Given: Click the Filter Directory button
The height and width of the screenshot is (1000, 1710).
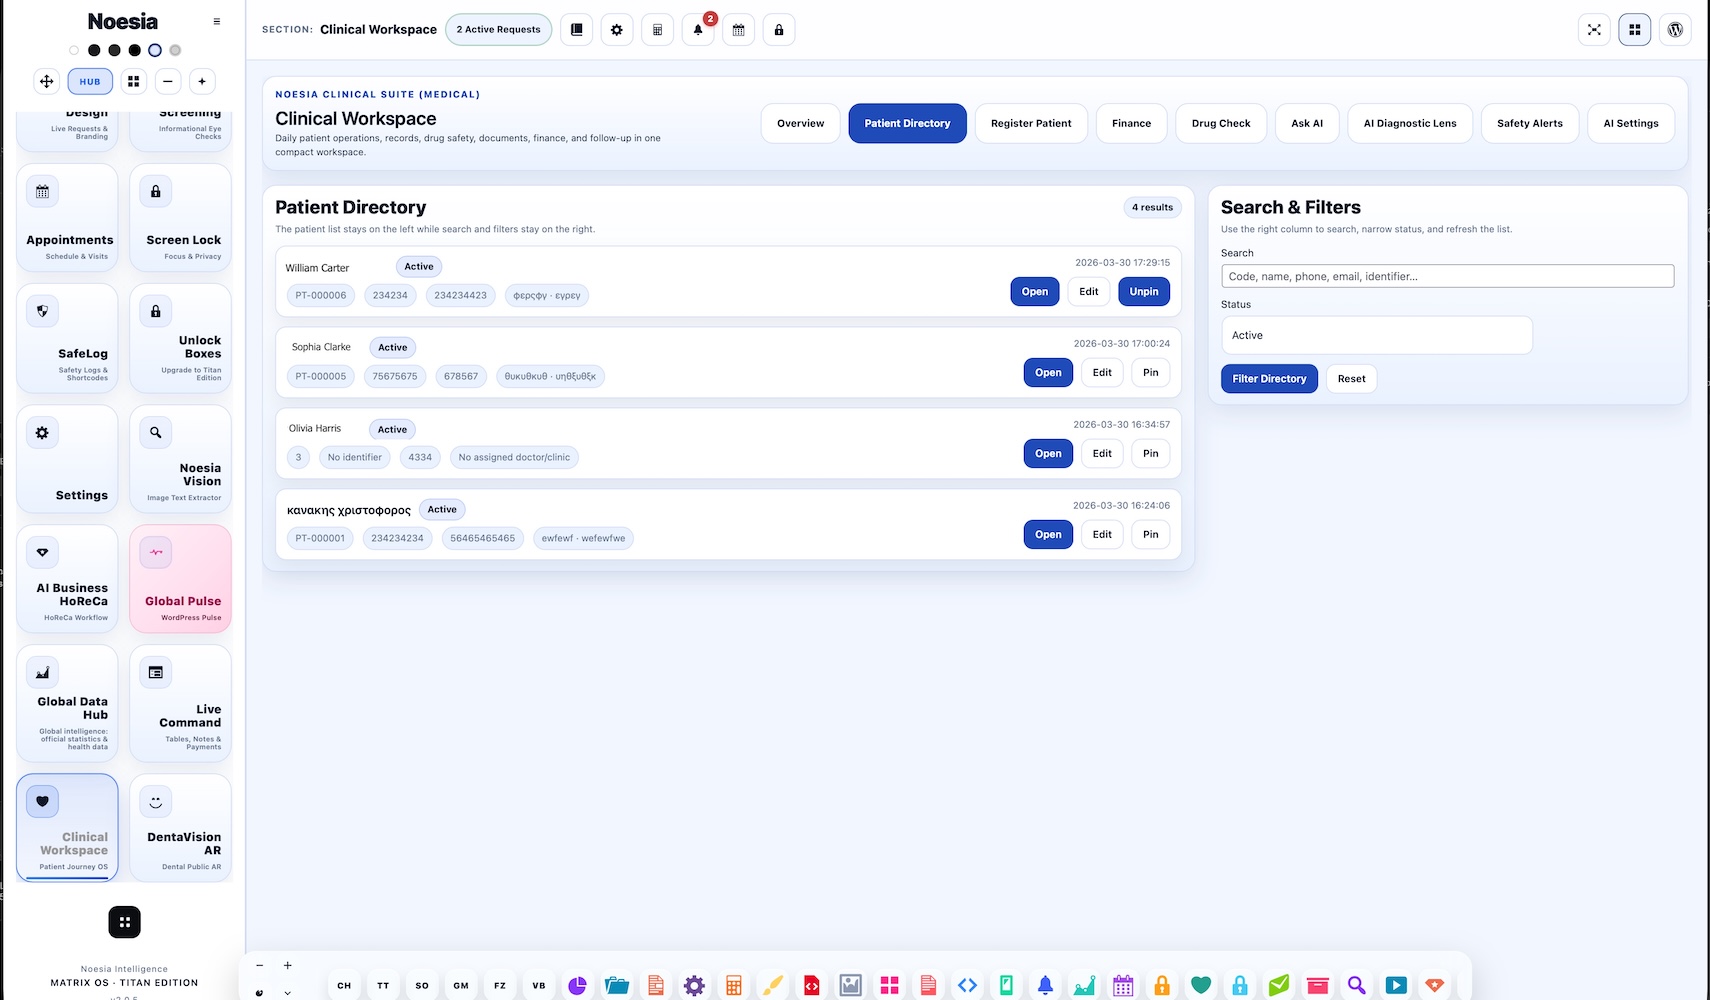Looking at the screenshot, I should (1269, 379).
